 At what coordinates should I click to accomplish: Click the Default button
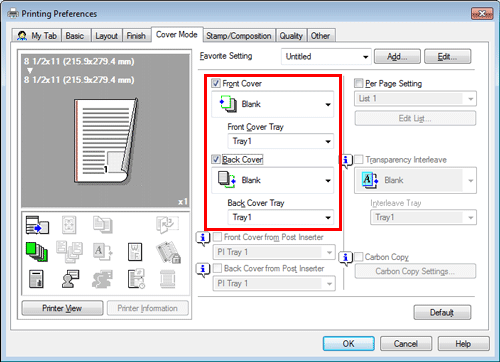[442, 313]
